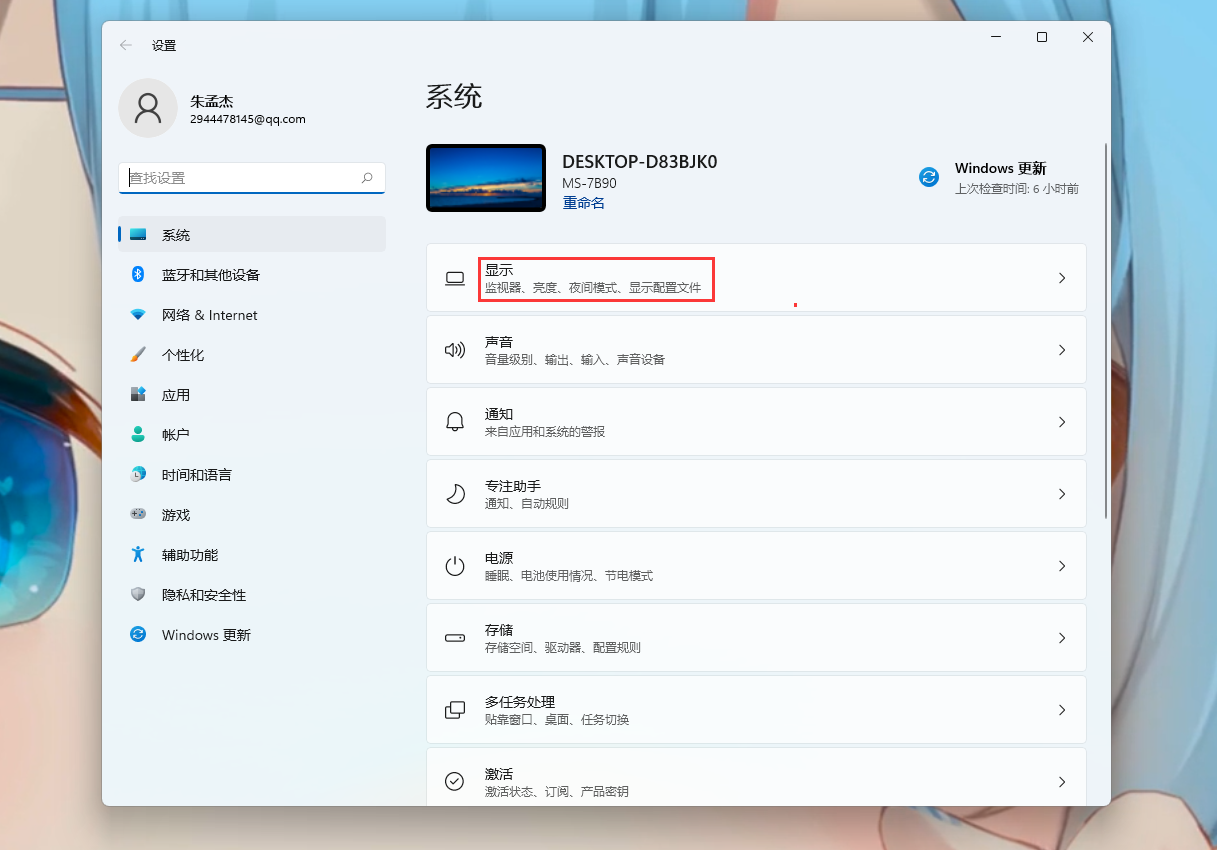Open 时间和语言 settings category
This screenshot has width=1217, height=850.
252,475
